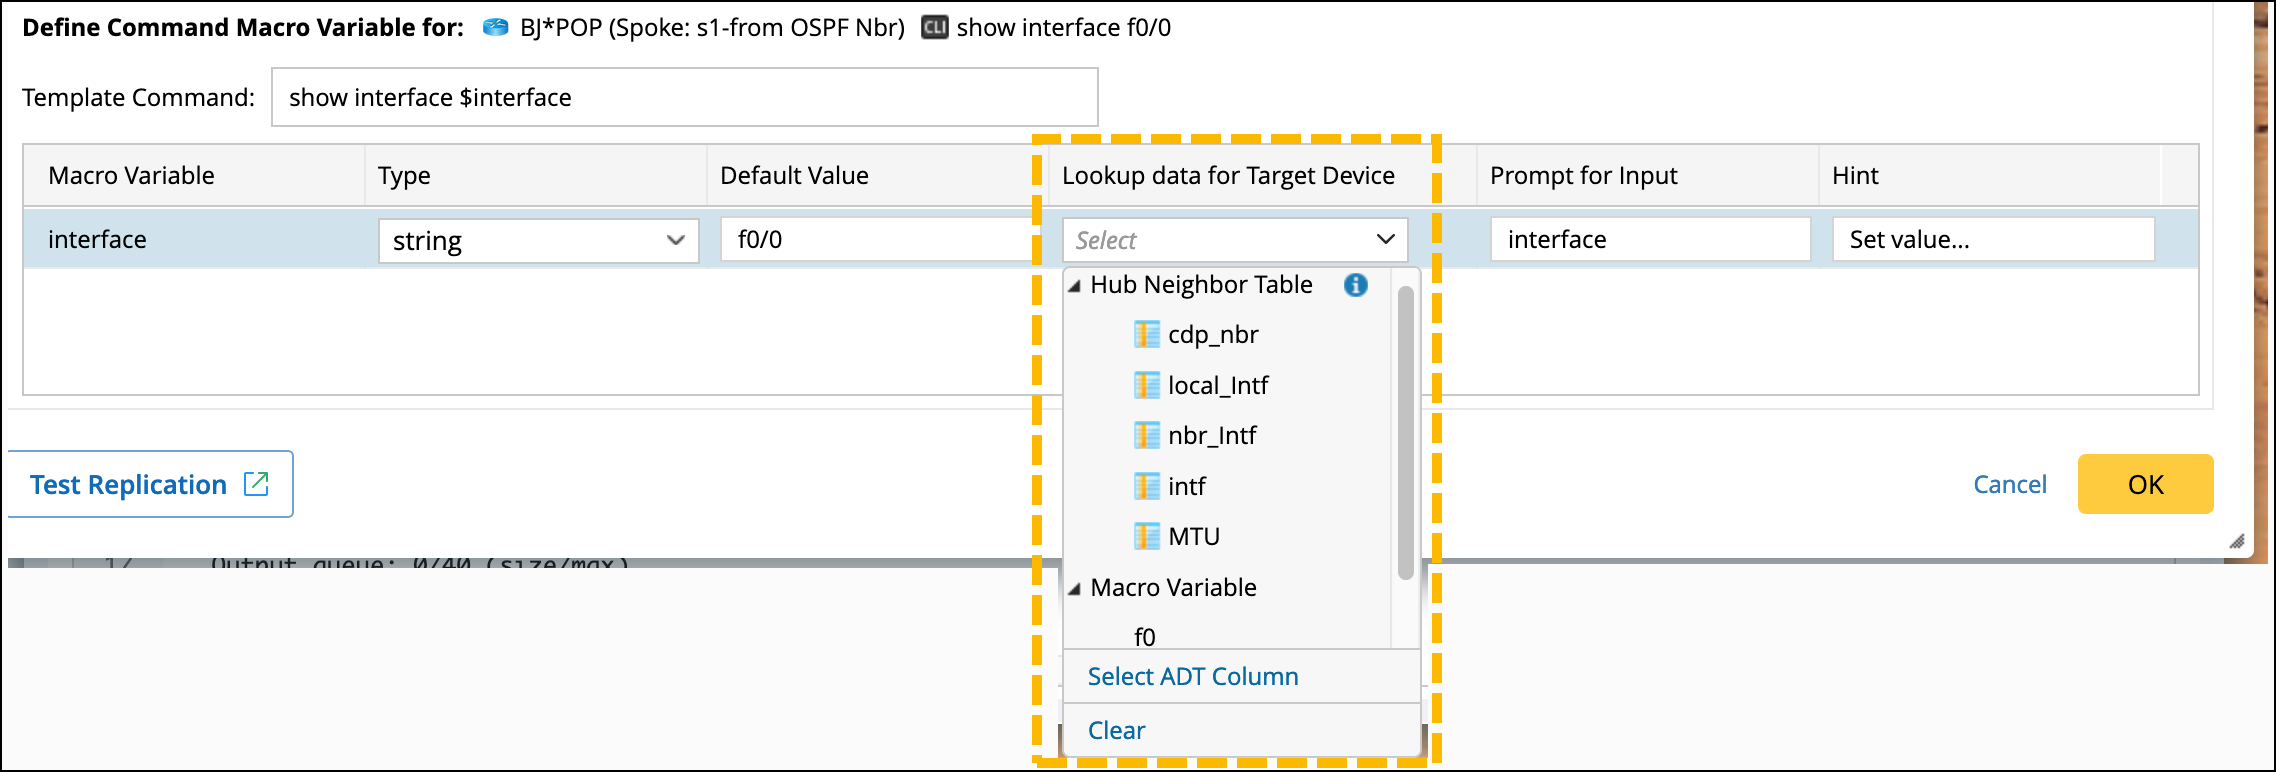
Task: Choose Clear in the lookup dropdown
Action: [x=1116, y=731]
